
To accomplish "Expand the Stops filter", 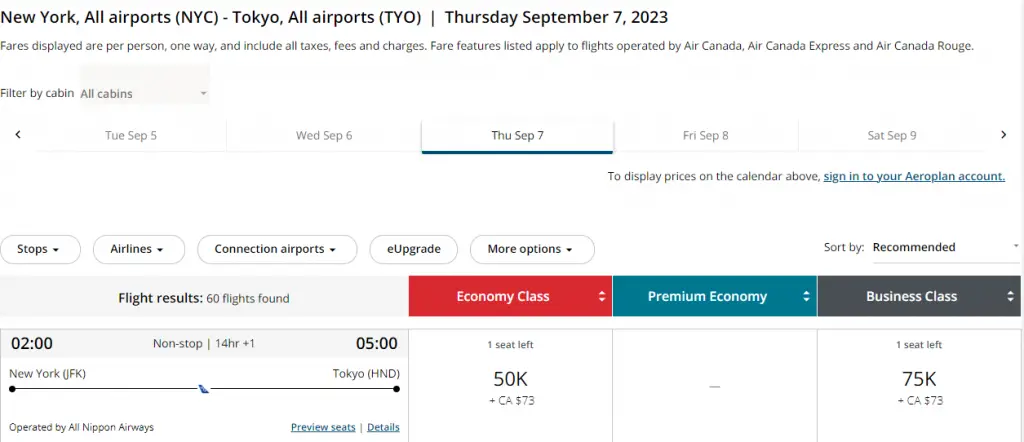I will [40, 249].
